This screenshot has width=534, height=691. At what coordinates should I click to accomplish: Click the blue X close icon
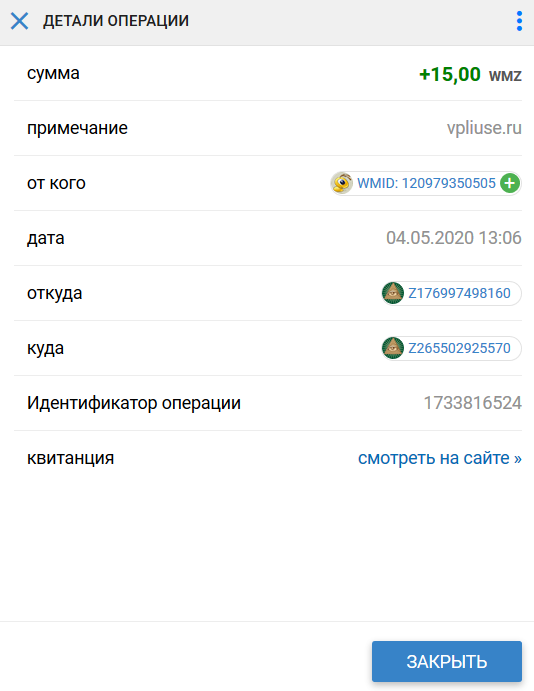pyautogui.click(x=19, y=21)
